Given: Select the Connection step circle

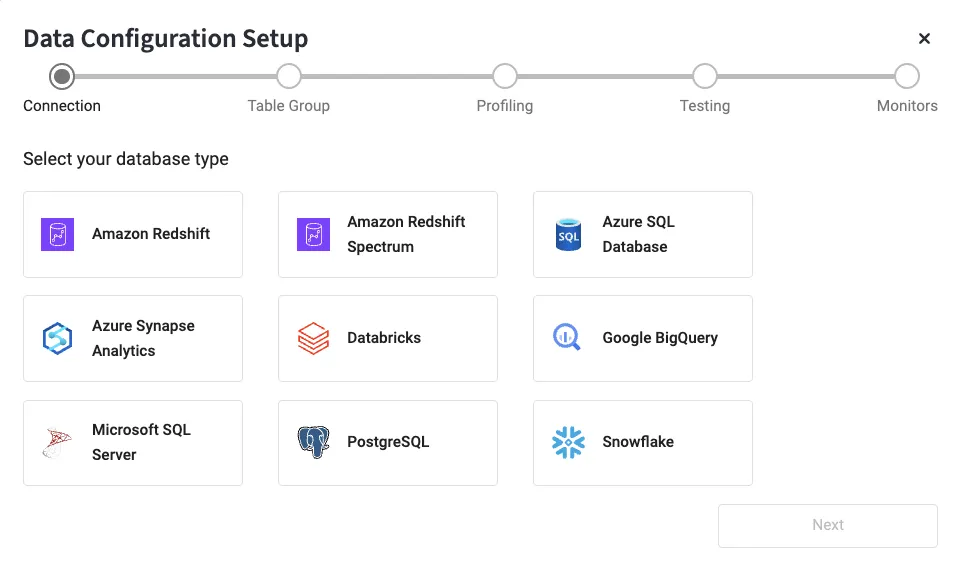Looking at the screenshot, I should point(62,76).
